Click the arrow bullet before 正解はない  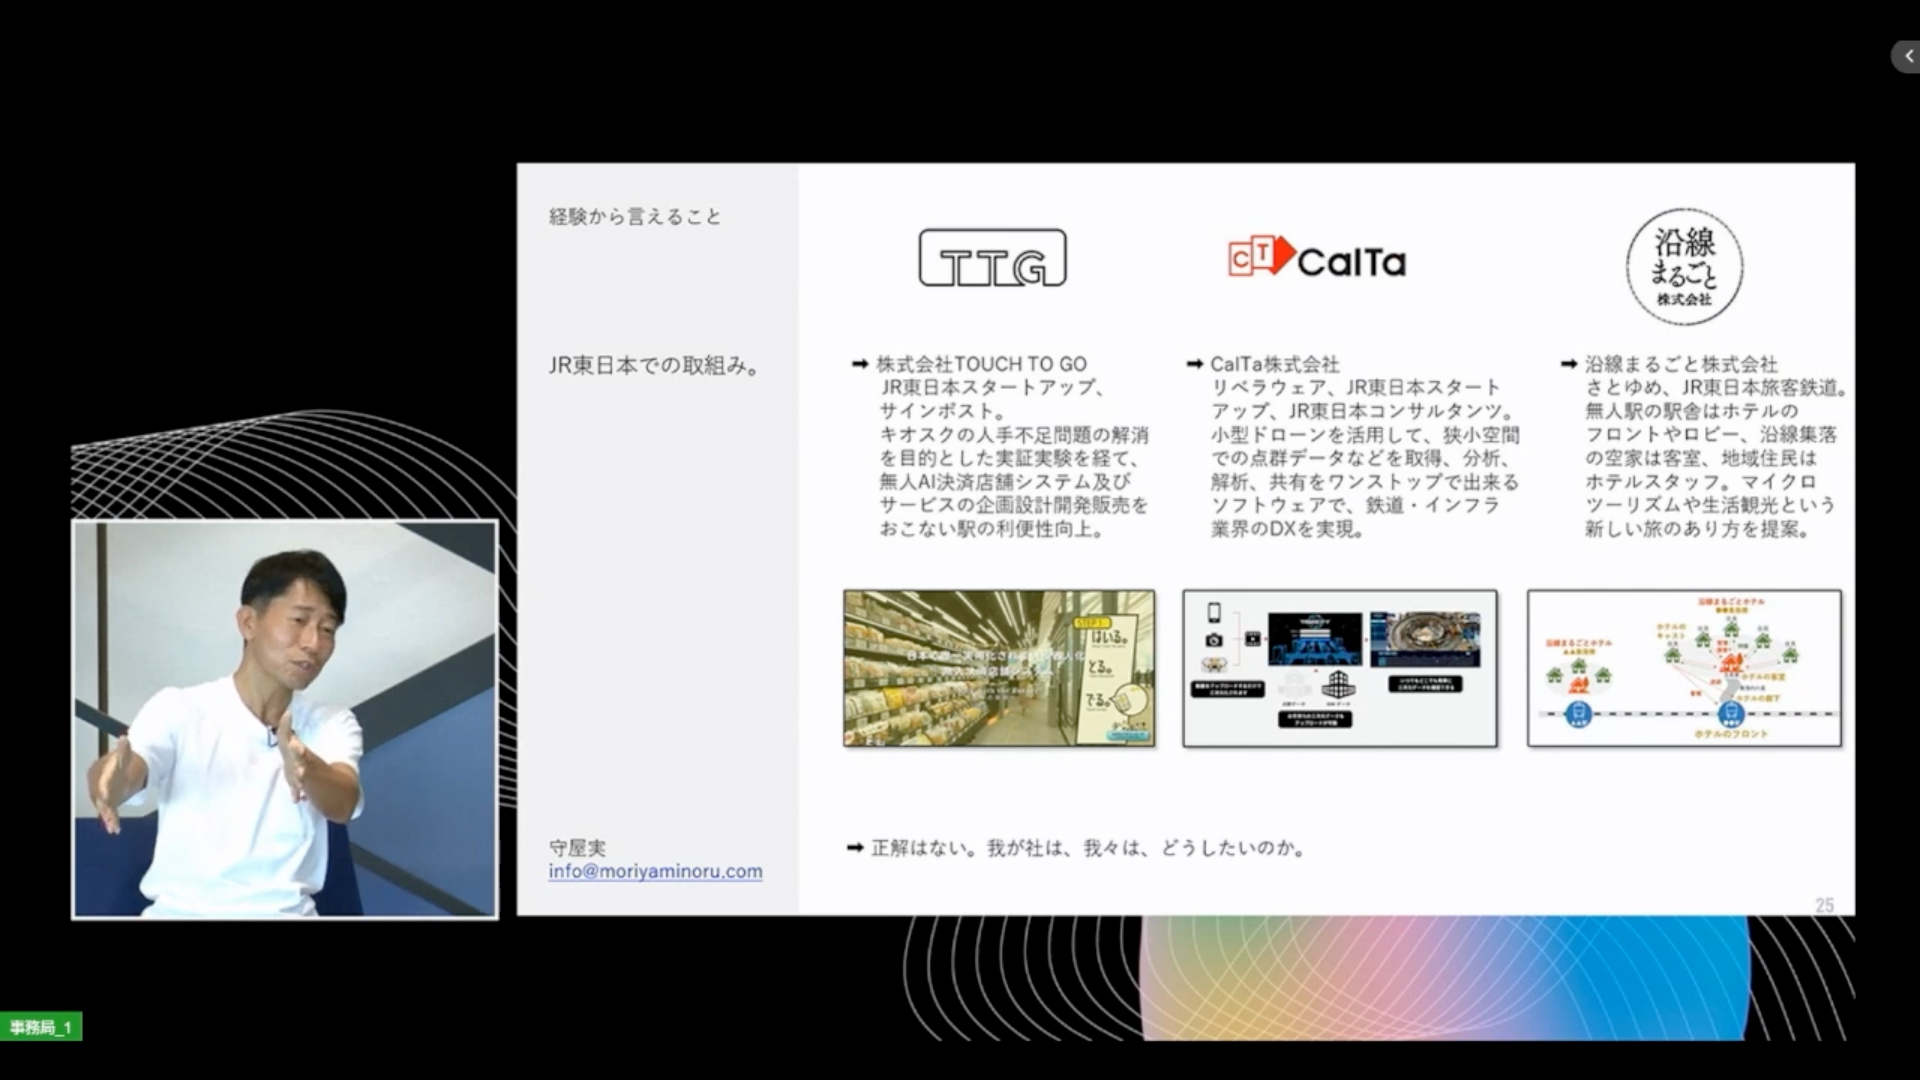pyautogui.click(x=854, y=848)
